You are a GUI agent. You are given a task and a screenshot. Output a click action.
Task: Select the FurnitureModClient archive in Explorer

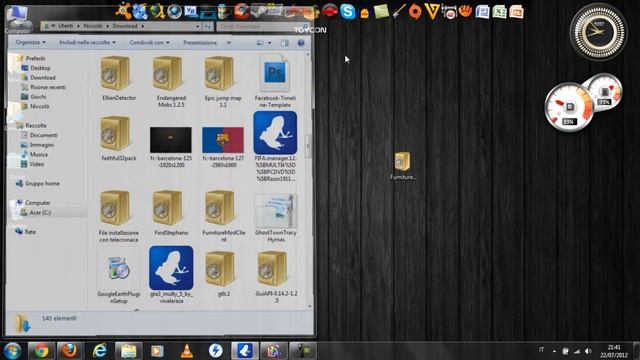pos(223,216)
